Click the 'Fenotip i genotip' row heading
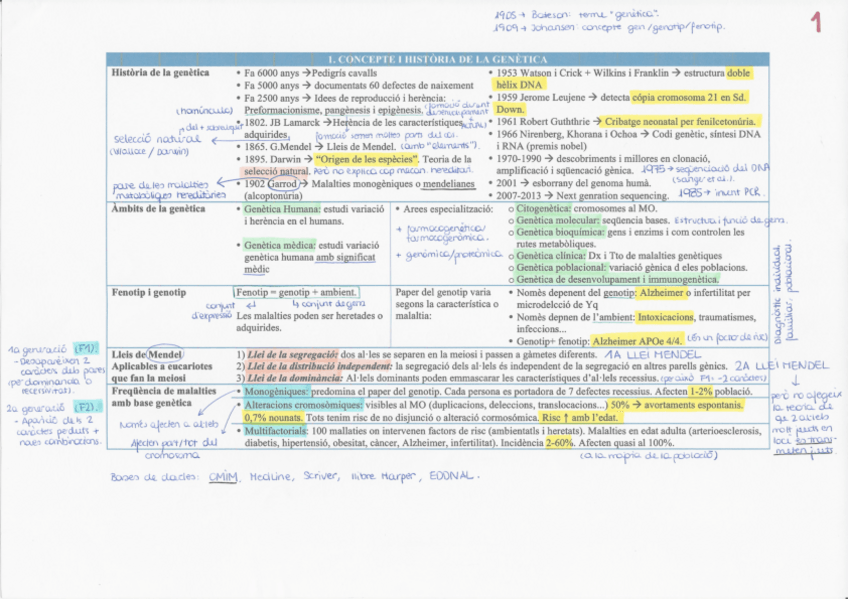 [149, 291]
